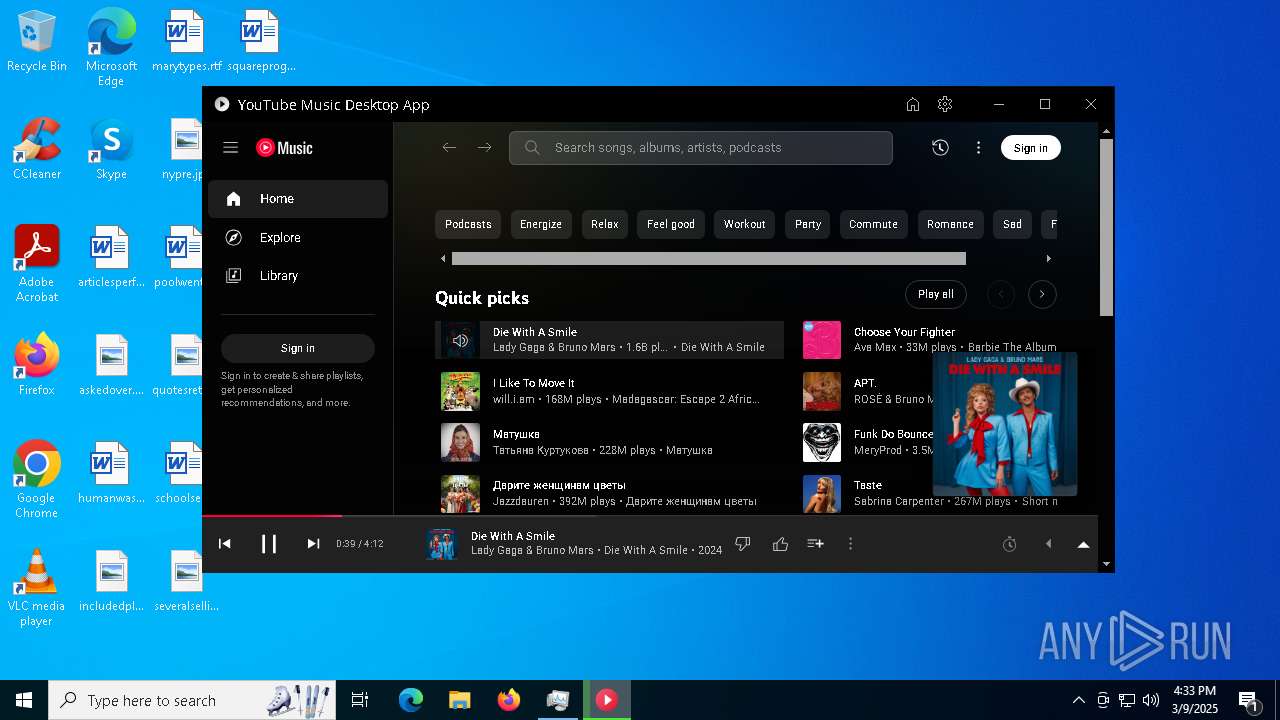The image size is (1280, 720).
Task: Click the Die With A Smile album art popup
Action: coord(1005,424)
